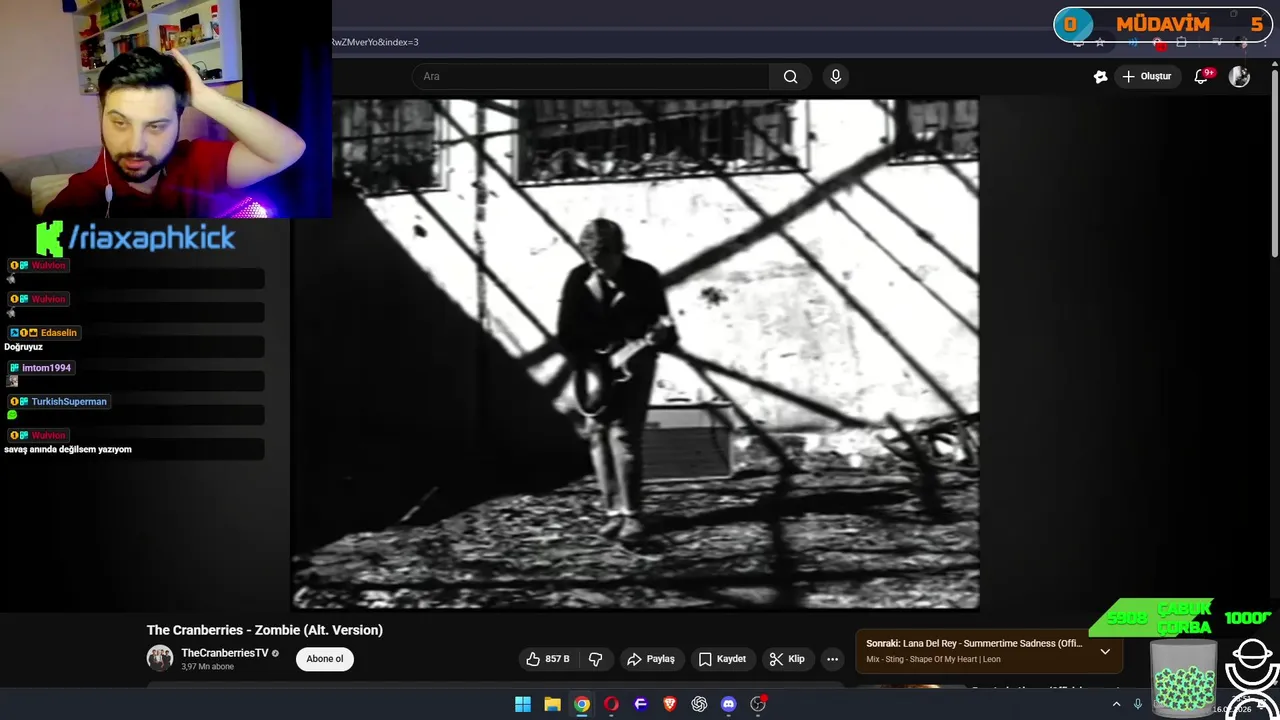Image resolution: width=1280 pixels, height=720 pixels.
Task: Create a clip using Klip button
Action: tap(787, 659)
